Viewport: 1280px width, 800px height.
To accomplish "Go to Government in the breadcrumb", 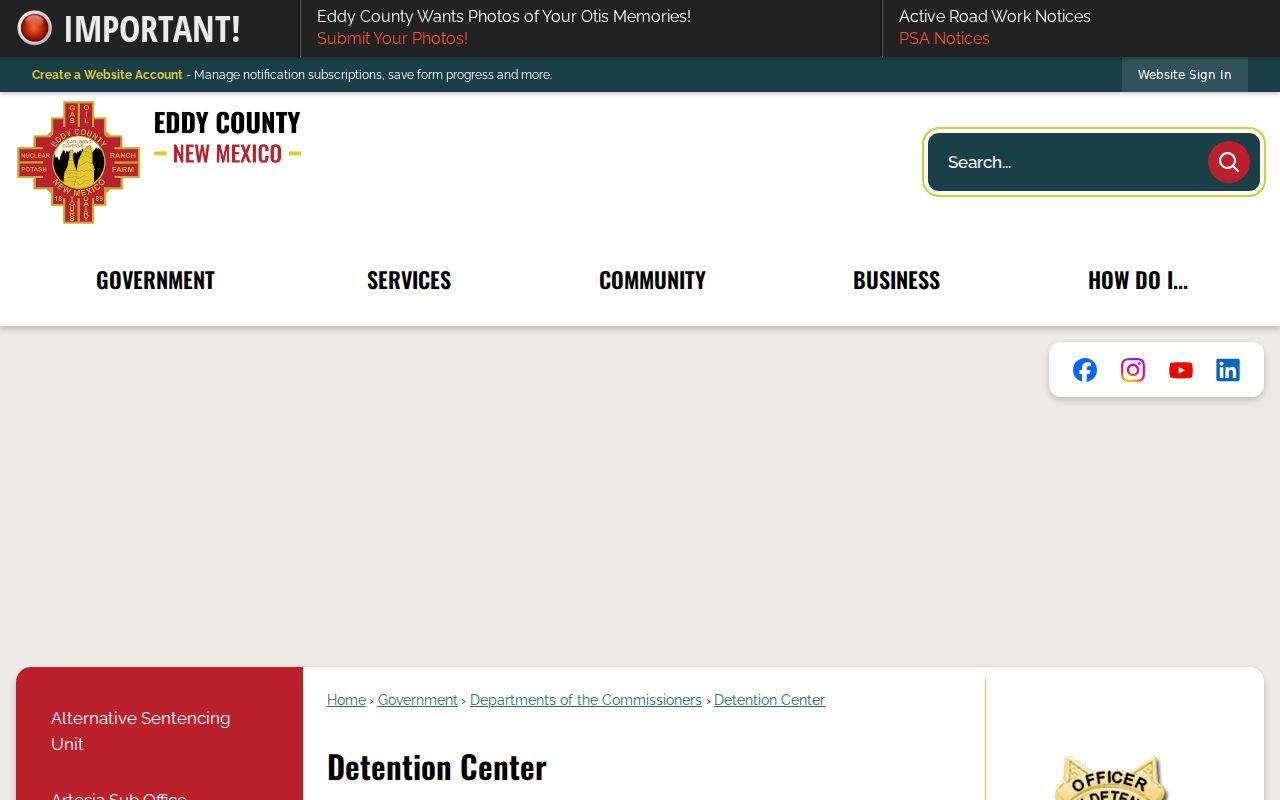I will [417, 700].
